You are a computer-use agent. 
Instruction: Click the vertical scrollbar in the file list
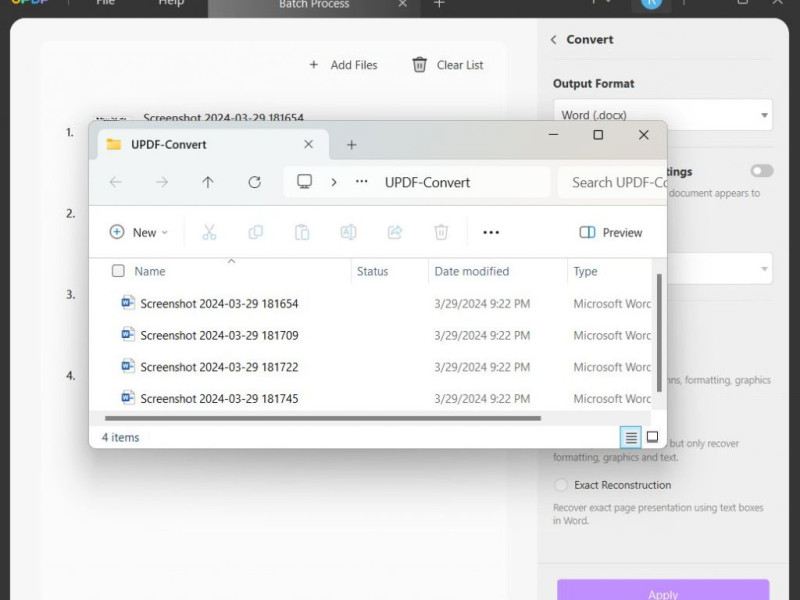coord(659,333)
